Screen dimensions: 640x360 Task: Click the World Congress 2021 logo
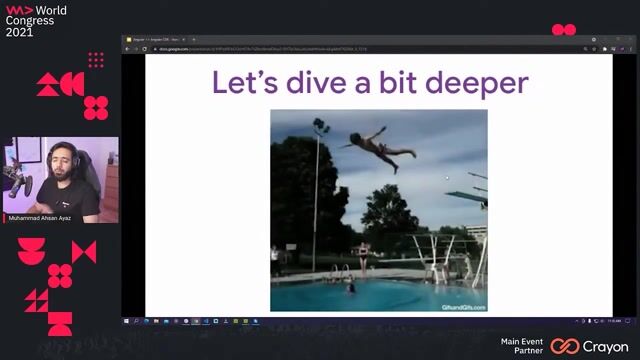pyautogui.click(x=36, y=21)
